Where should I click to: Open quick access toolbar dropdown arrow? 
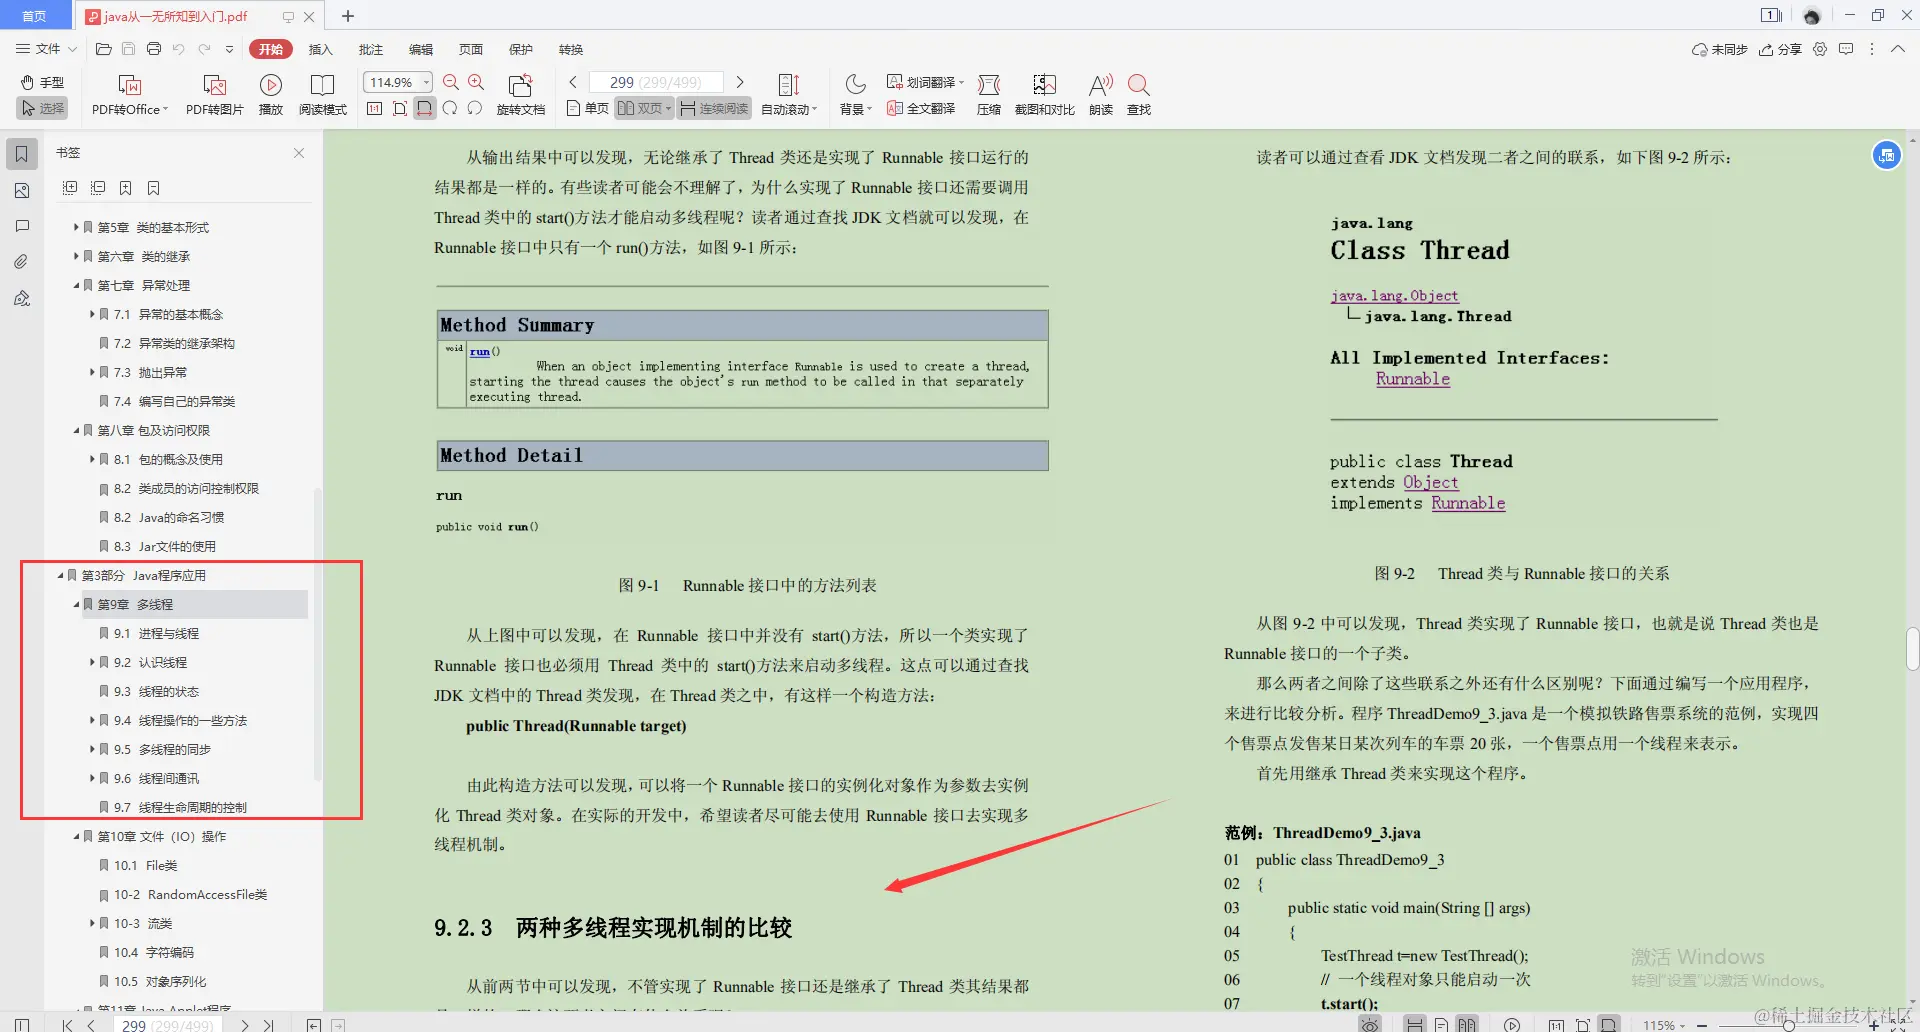coord(229,48)
